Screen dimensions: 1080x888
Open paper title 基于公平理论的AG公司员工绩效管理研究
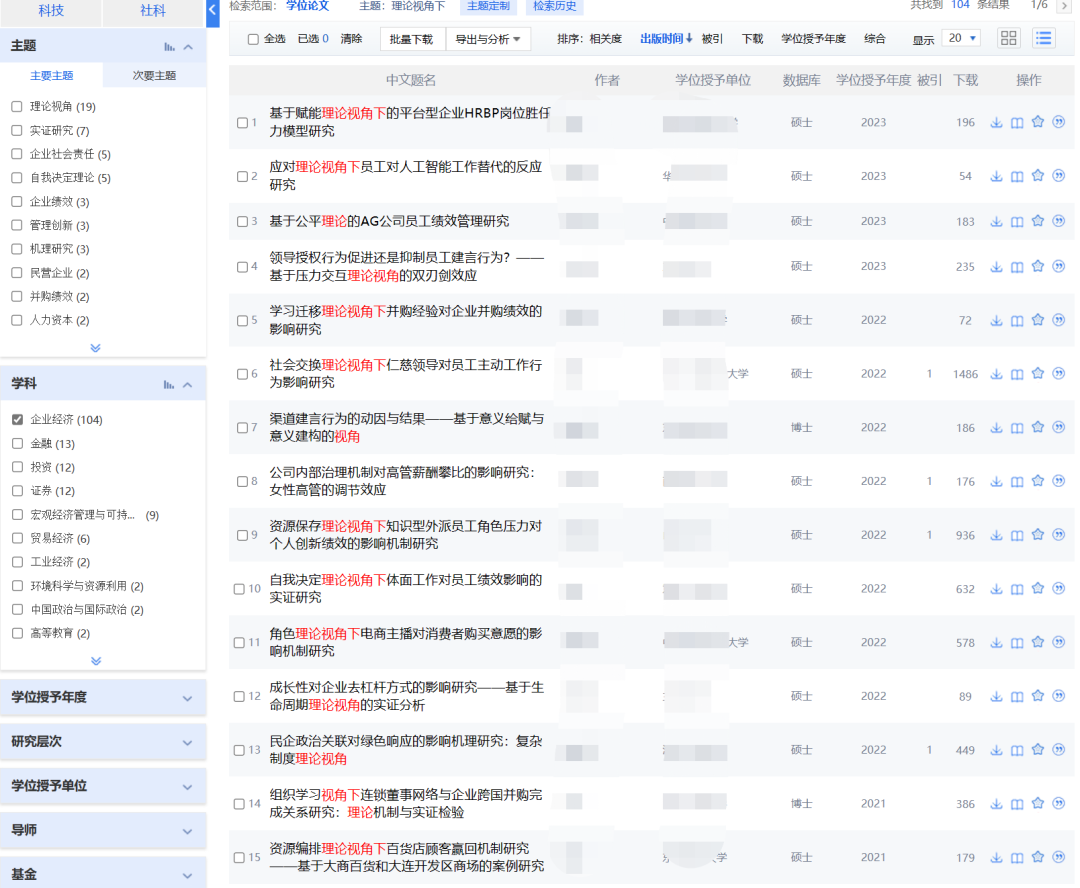[x=389, y=221]
